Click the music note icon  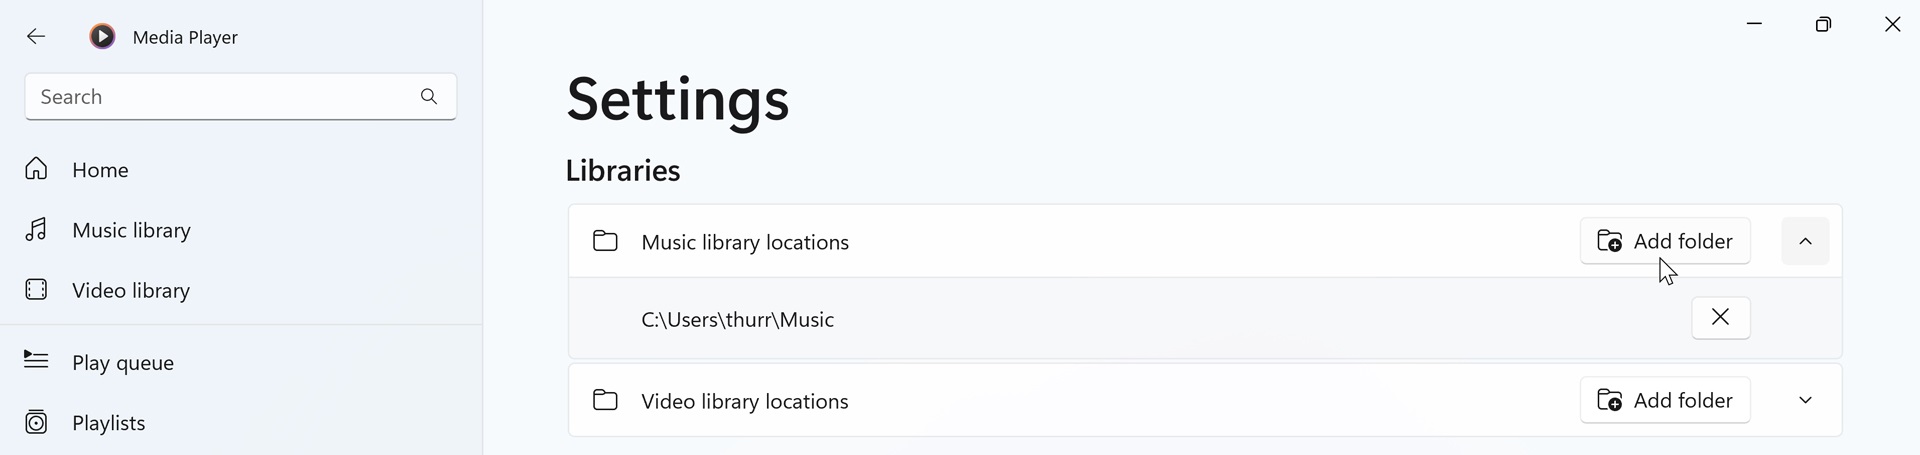[36, 230]
